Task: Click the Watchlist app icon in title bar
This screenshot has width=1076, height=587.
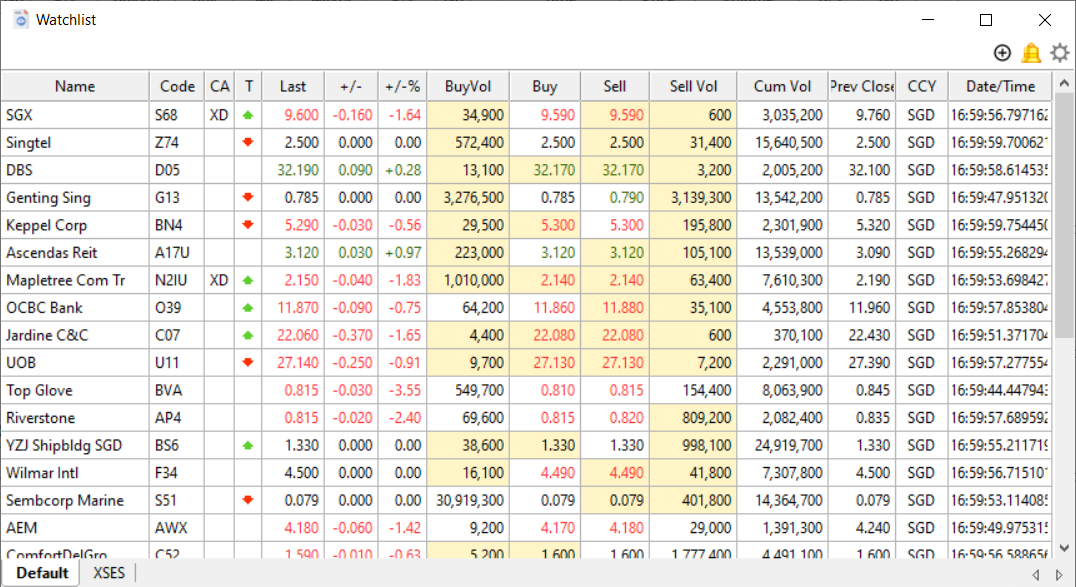Action: 20,19
